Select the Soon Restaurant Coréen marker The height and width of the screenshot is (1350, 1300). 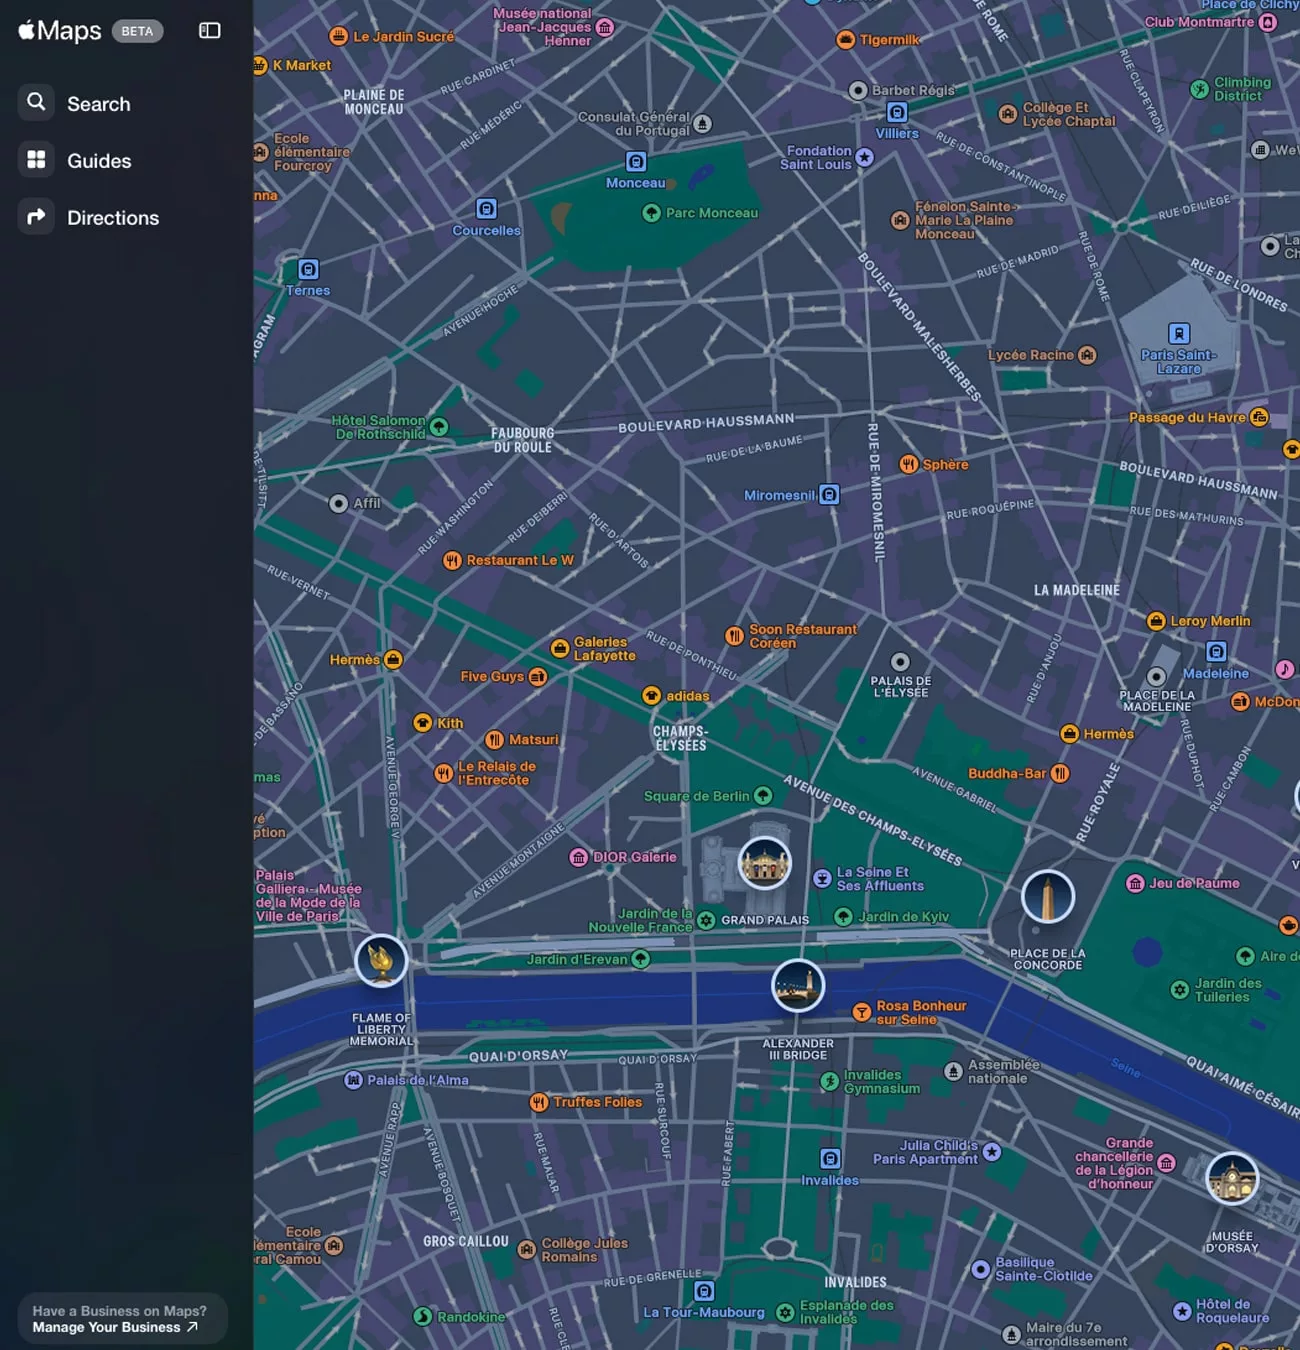[x=734, y=636]
